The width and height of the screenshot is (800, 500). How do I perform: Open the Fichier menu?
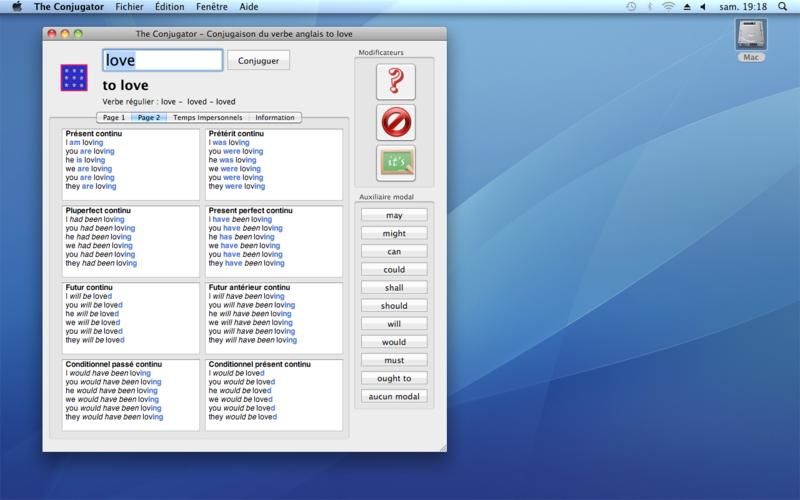pos(129,7)
